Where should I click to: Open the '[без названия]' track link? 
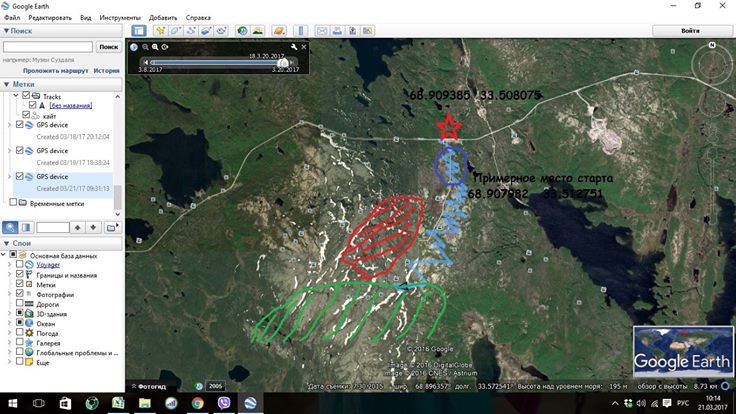(70, 106)
